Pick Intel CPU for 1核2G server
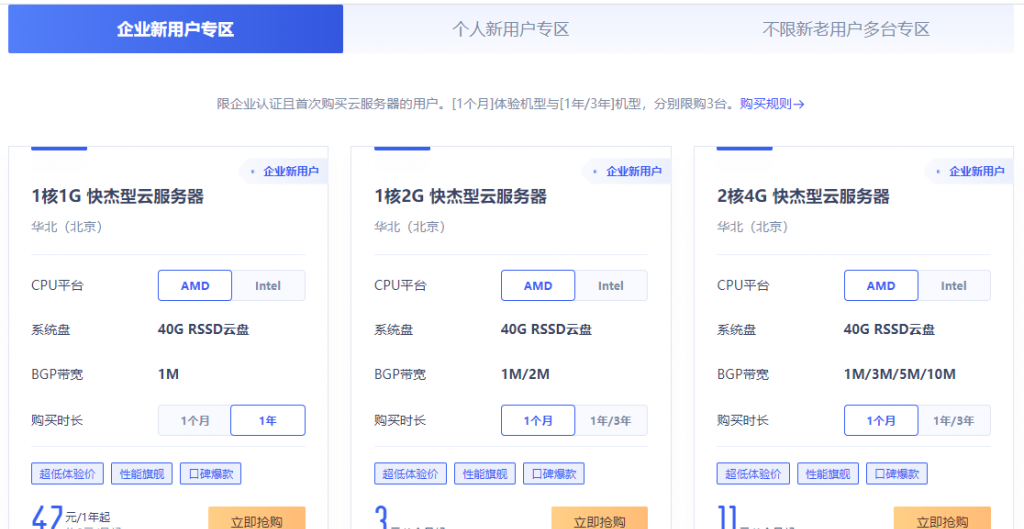1024x529 pixels. (611, 286)
